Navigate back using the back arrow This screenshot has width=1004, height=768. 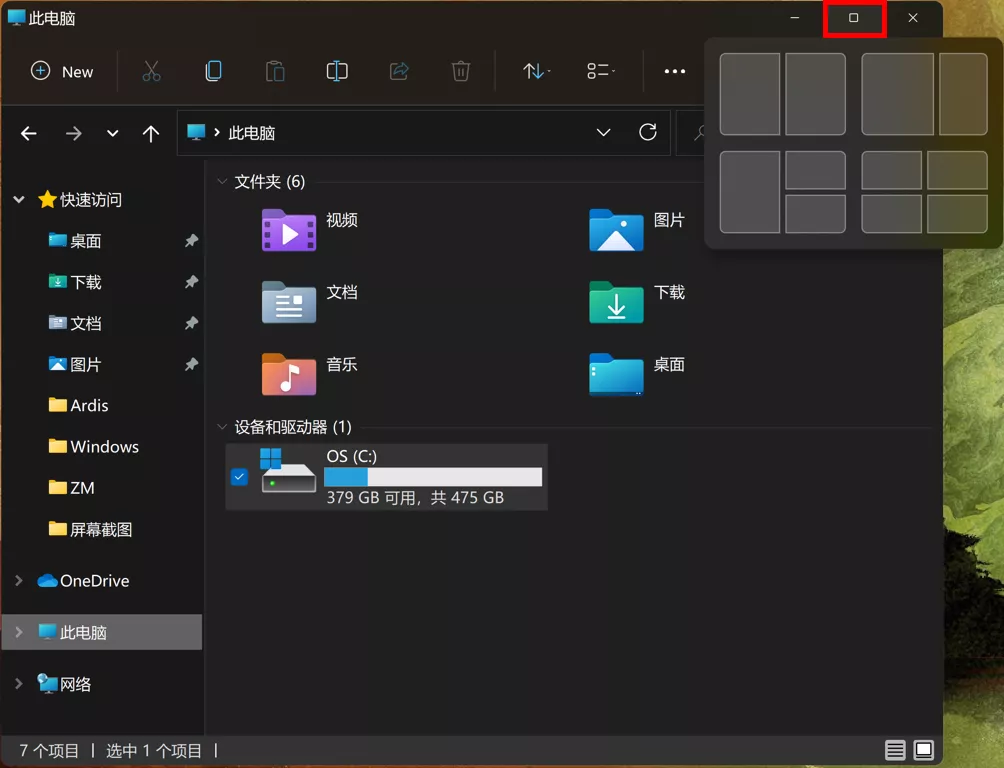tap(29, 132)
